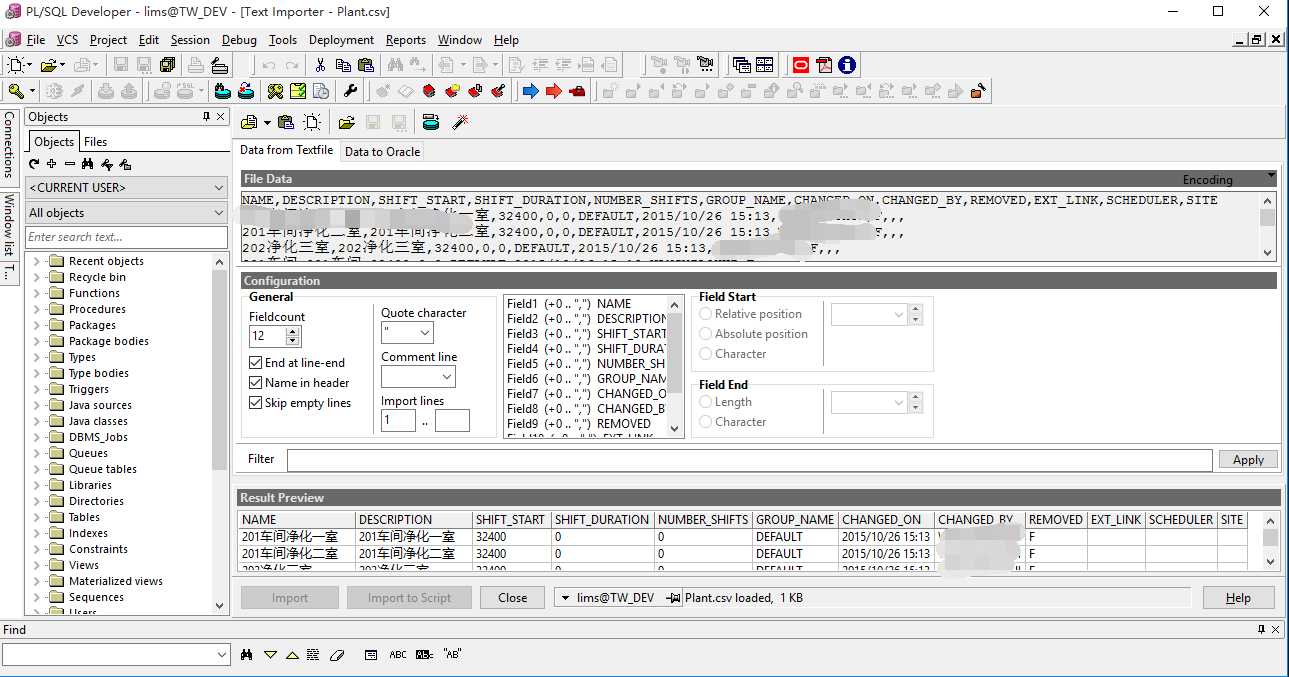
Task: Open the All objects filter dropdown
Action: 126,213
